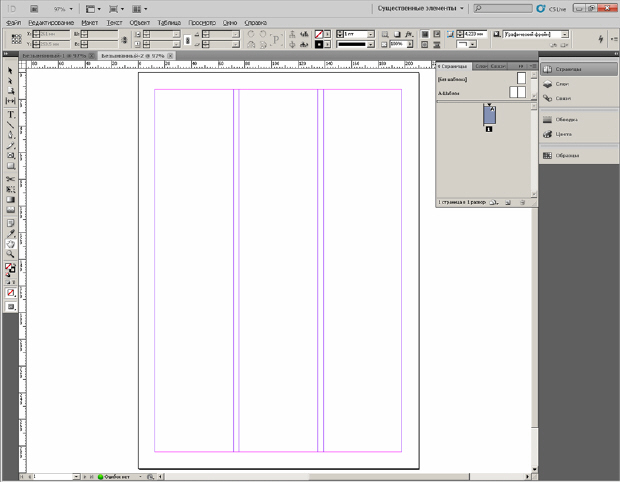
Task: Open the object style Графический фрейм dropdown
Action: coord(565,34)
